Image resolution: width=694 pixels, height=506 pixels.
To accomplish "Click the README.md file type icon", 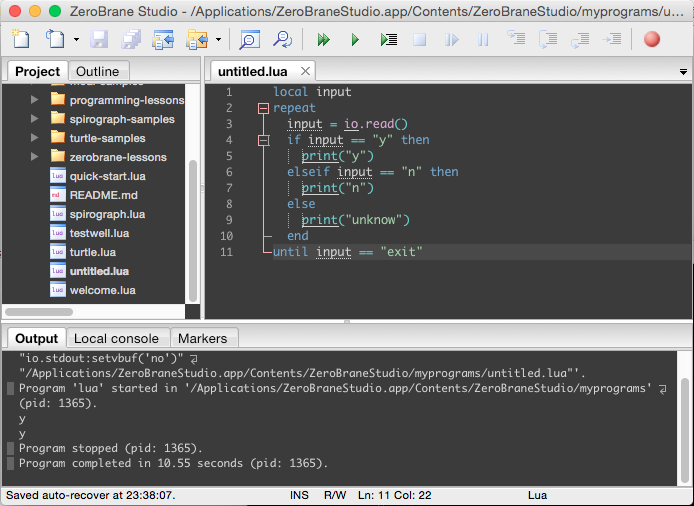I will [58, 195].
